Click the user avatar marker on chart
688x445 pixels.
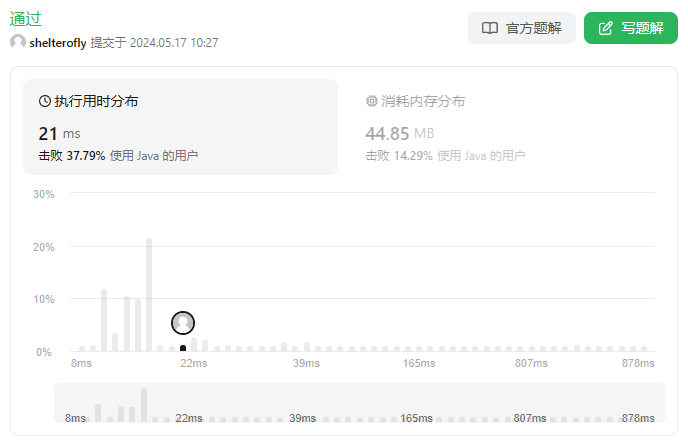183,323
